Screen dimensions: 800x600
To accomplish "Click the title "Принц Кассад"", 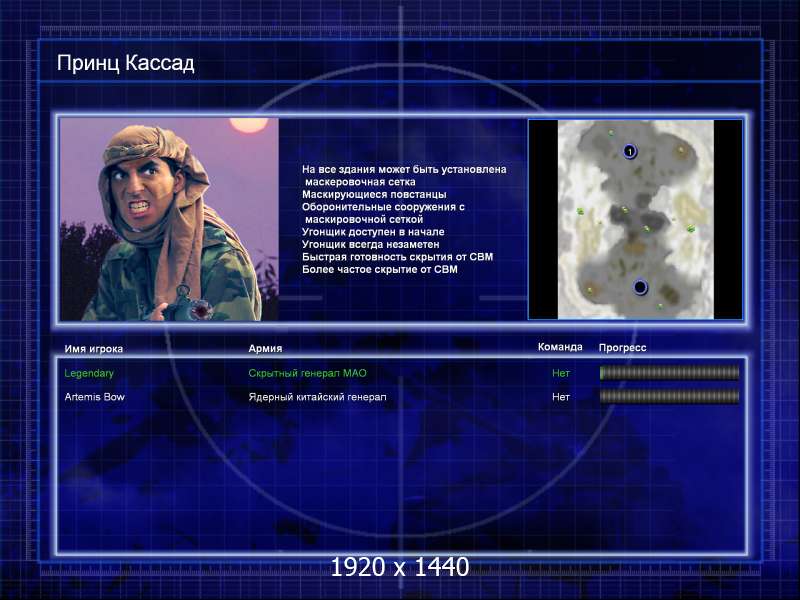I will pyautogui.click(x=125, y=64).
